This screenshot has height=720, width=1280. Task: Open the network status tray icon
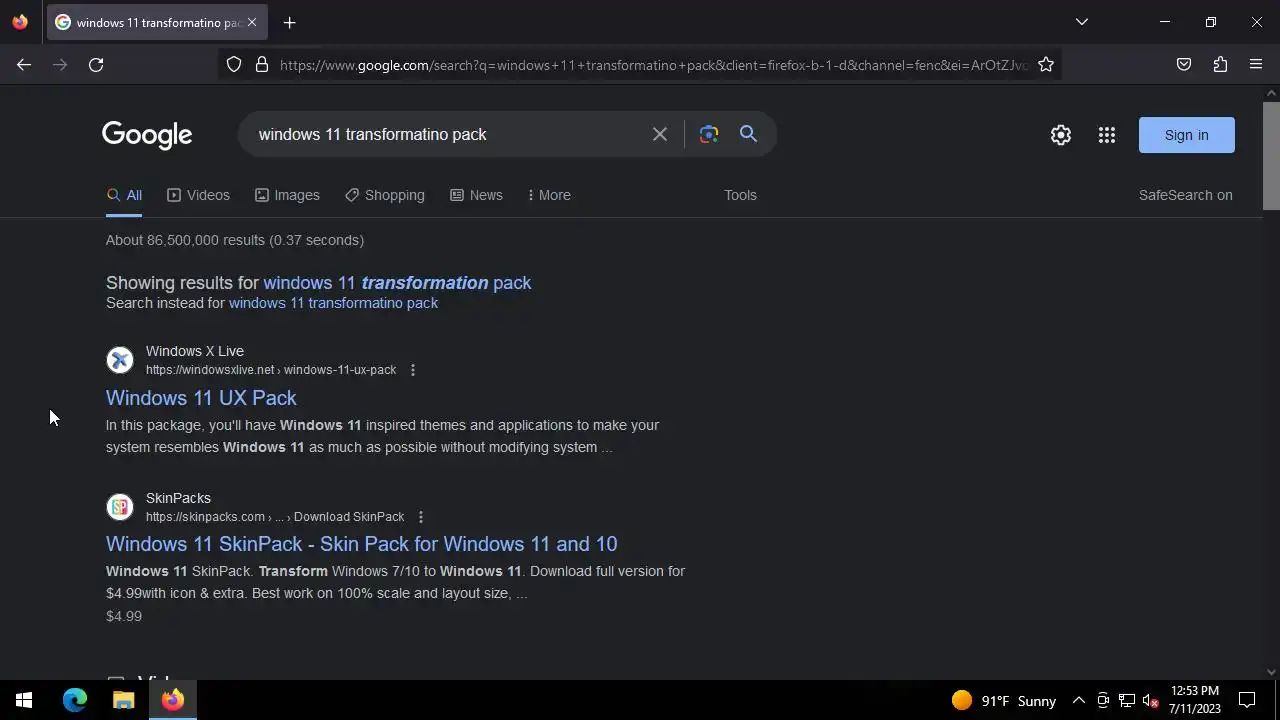pos(1127,701)
